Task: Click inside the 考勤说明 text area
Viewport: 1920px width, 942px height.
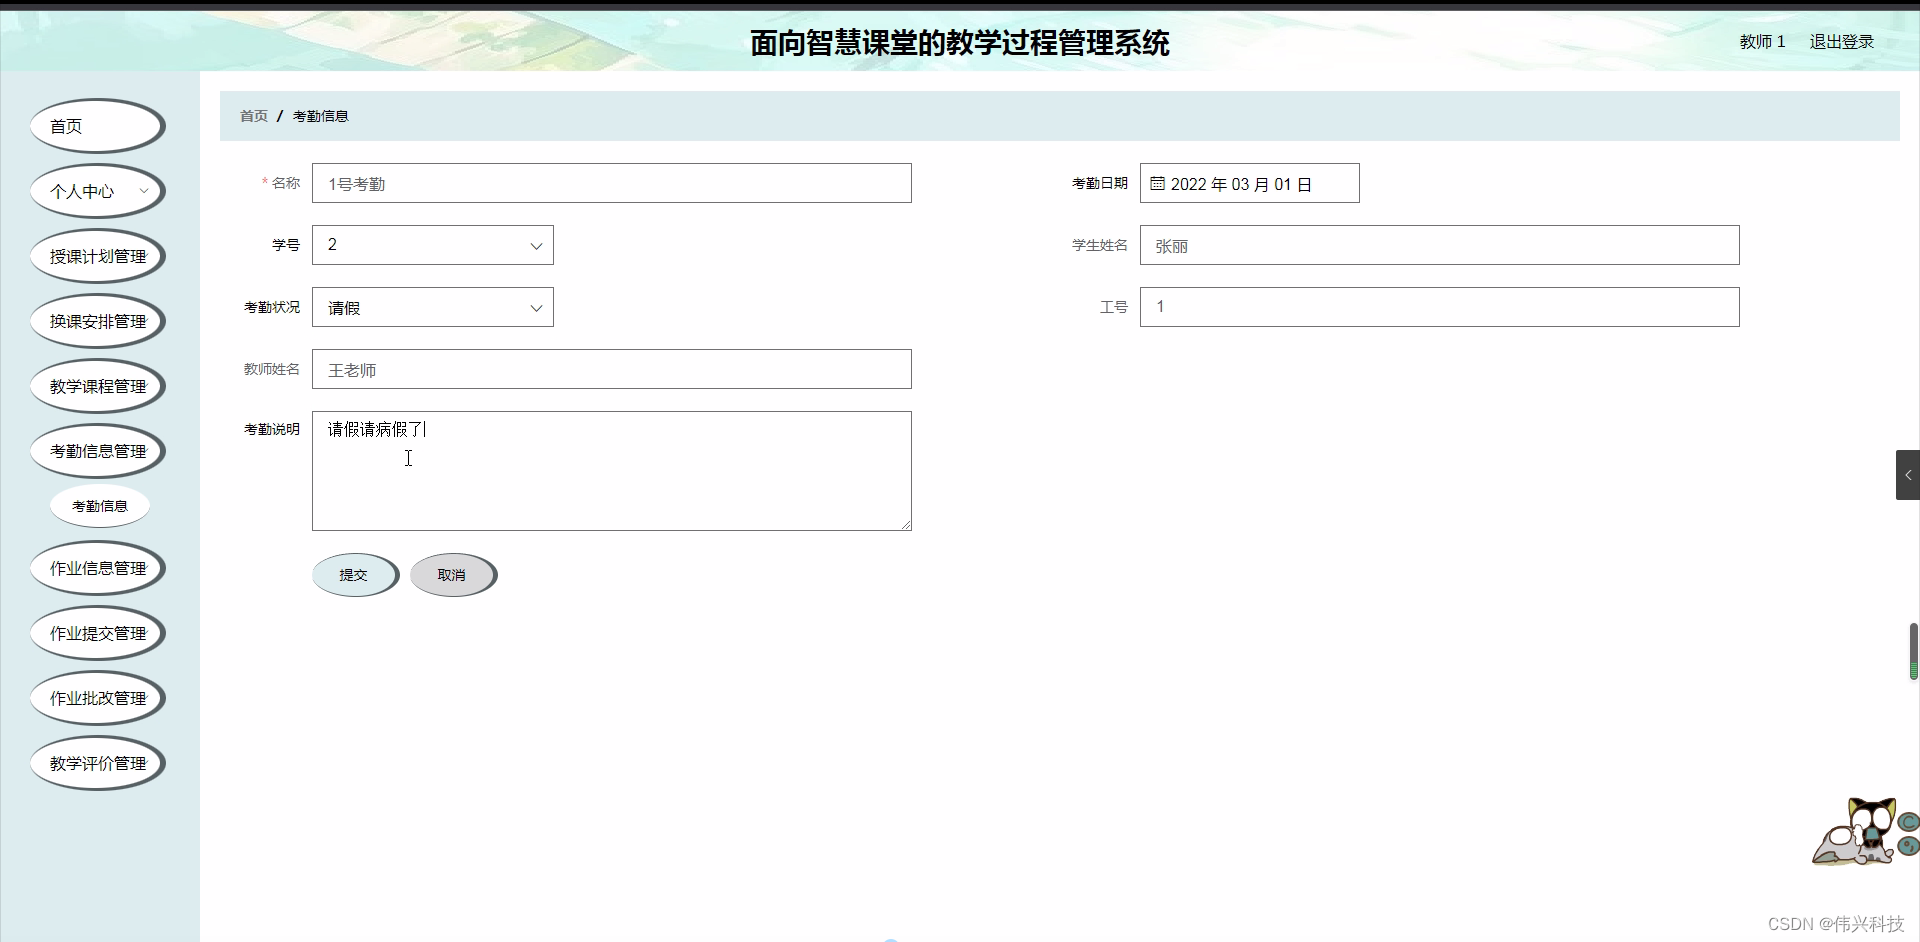Action: pyautogui.click(x=612, y=470)
